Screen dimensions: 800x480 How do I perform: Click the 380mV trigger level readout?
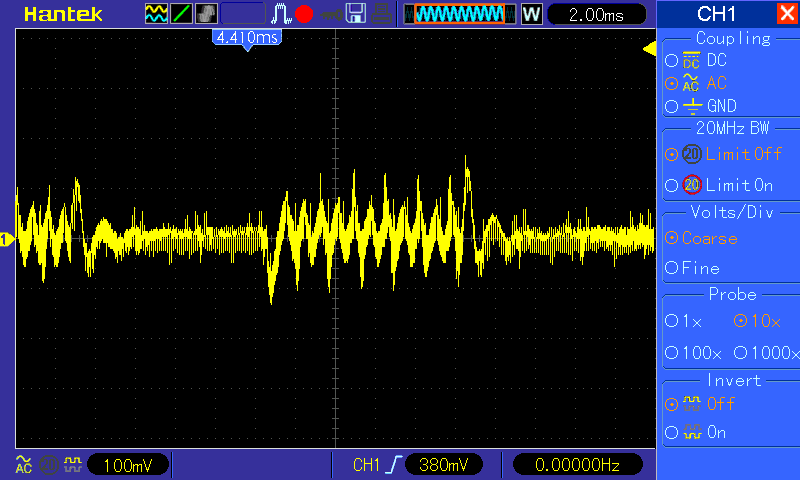(443, 465)
